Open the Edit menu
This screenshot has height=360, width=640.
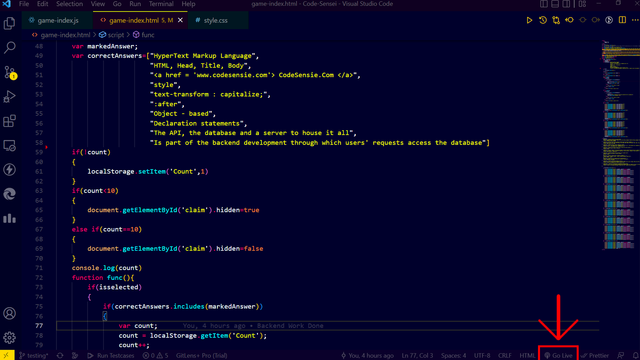click(42, 4)
